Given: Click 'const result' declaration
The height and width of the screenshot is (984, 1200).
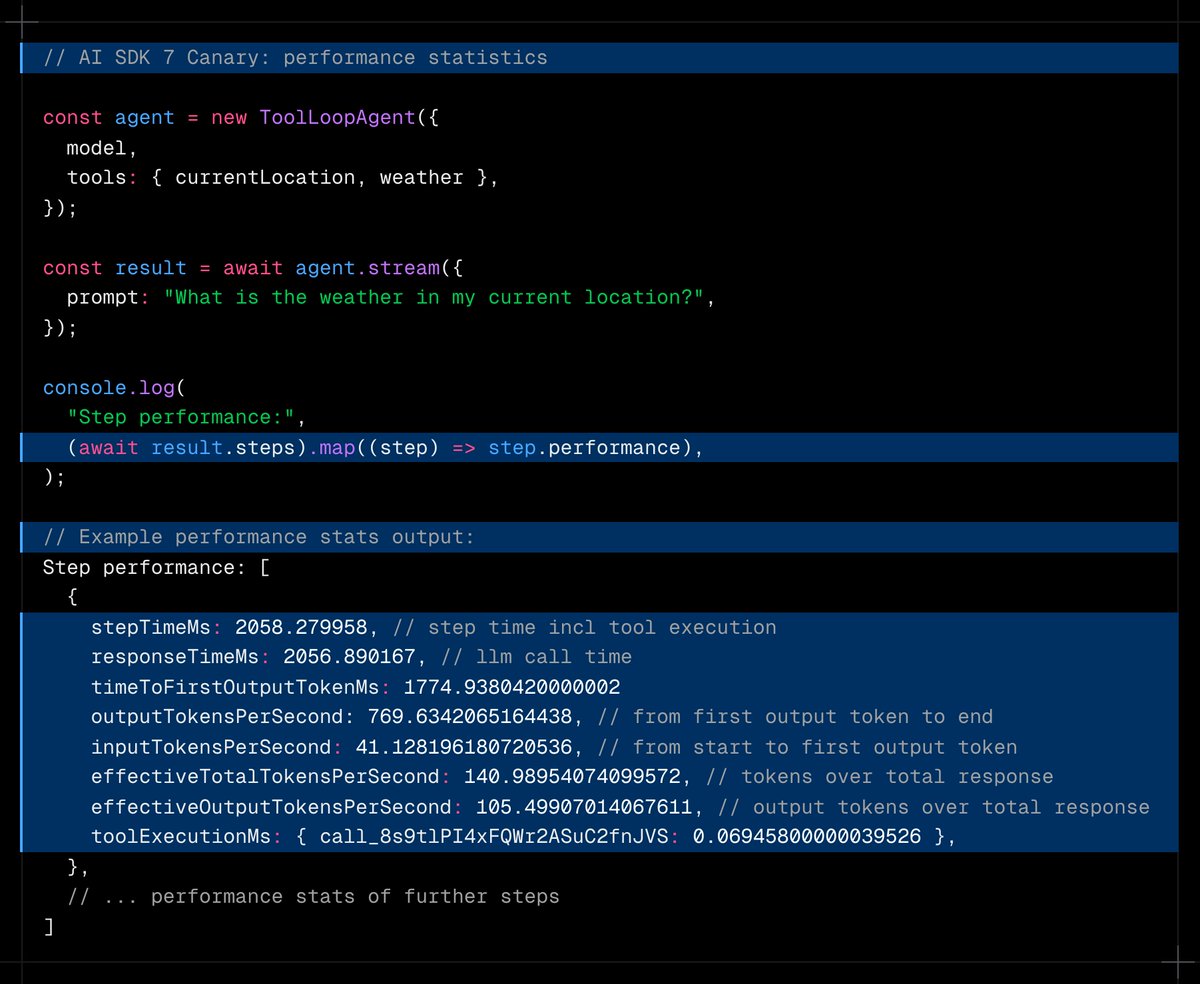Looking at the screenshot, I should (x=115, y=267).
